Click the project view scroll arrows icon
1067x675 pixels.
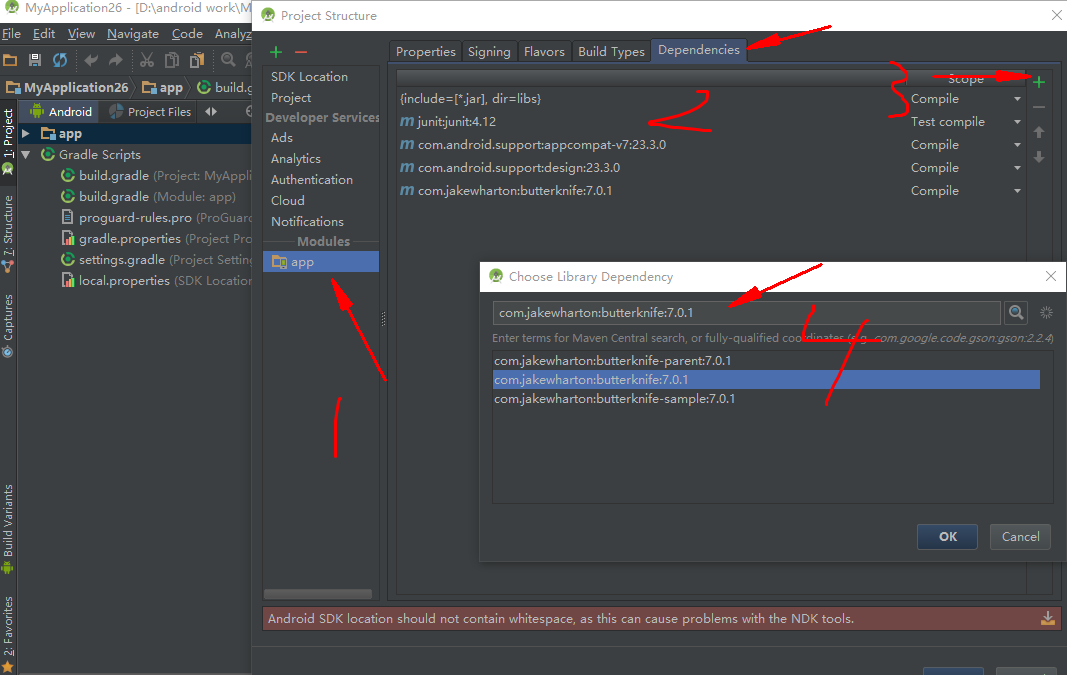(211, 112)
